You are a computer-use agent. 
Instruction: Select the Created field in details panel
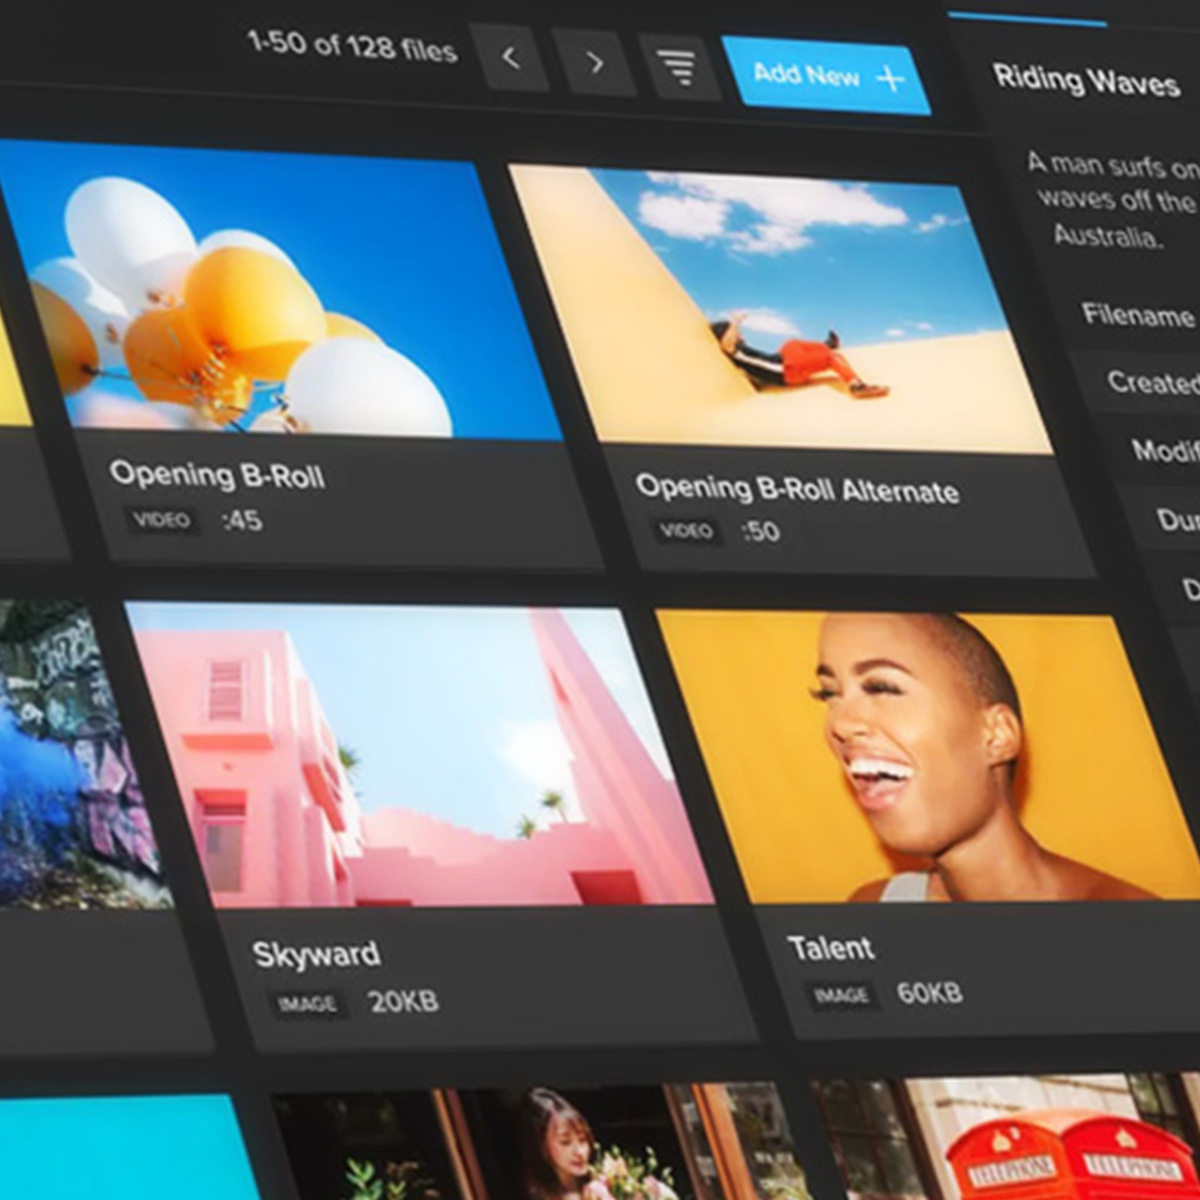(1150, 382)
